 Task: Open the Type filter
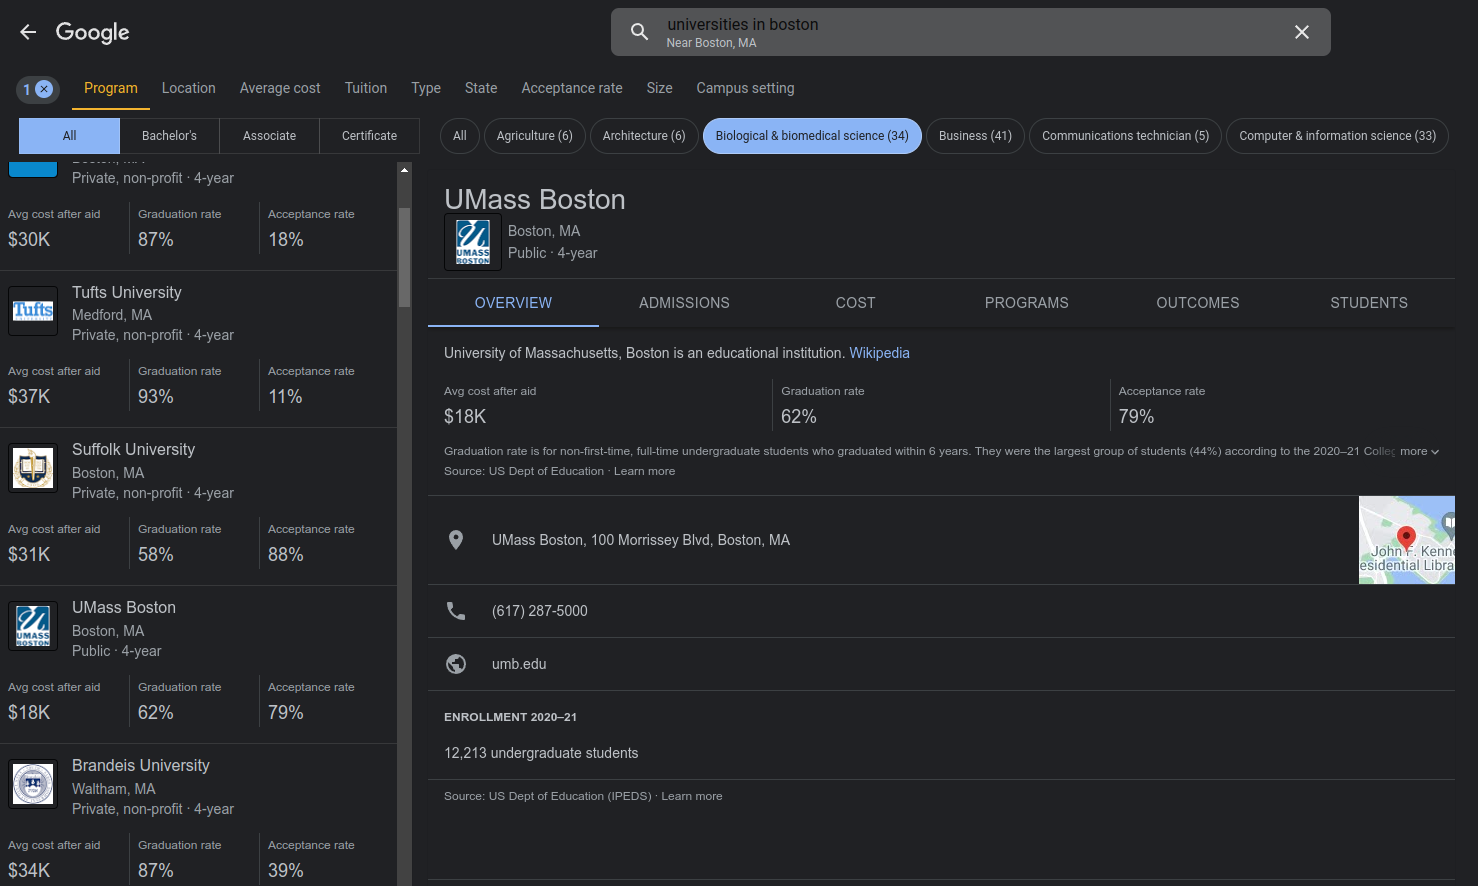(426, 88)
